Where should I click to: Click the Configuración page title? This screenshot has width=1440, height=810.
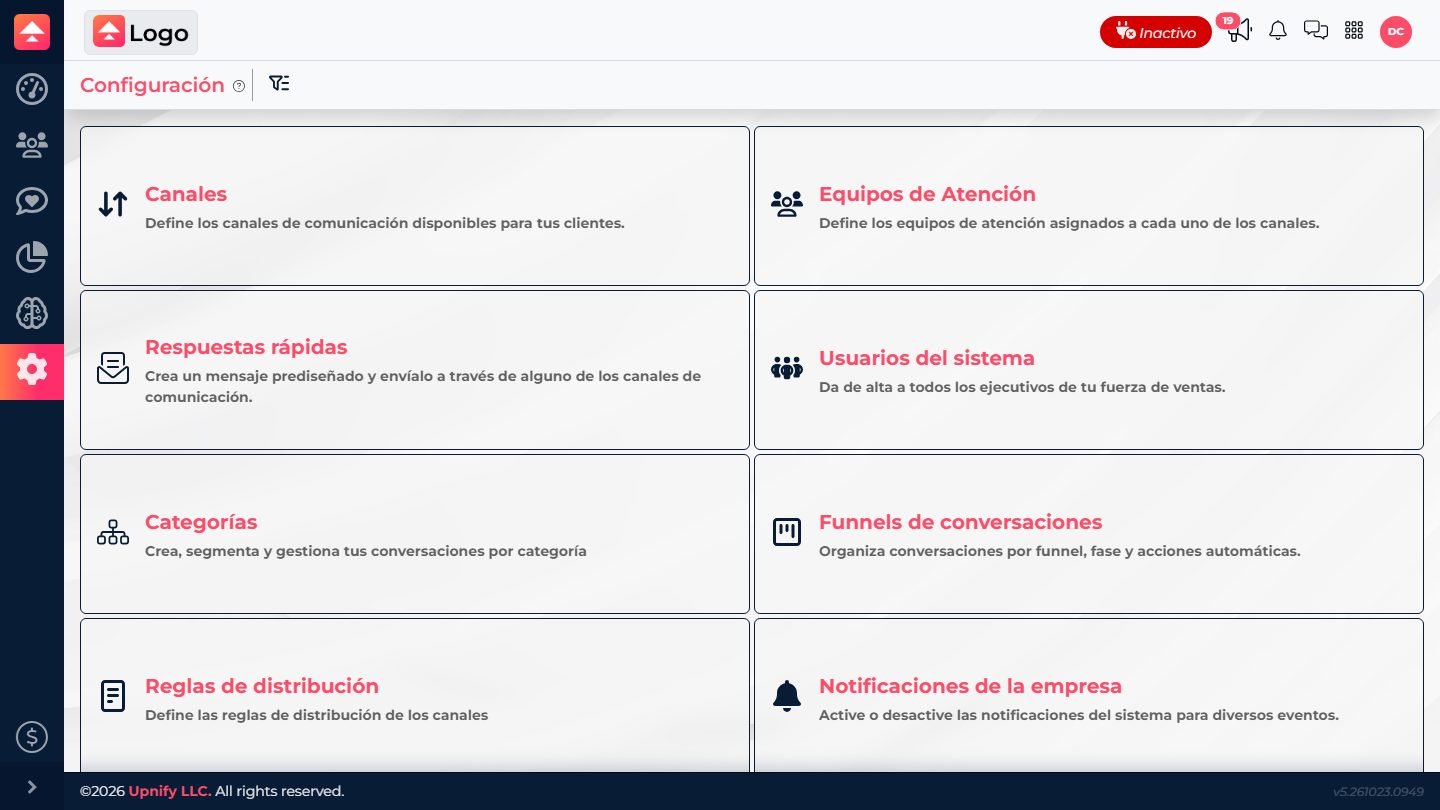[152, 85]
